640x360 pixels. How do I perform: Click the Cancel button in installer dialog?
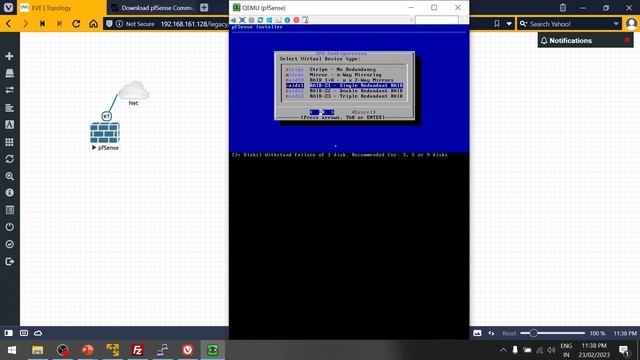pos(363,112)
